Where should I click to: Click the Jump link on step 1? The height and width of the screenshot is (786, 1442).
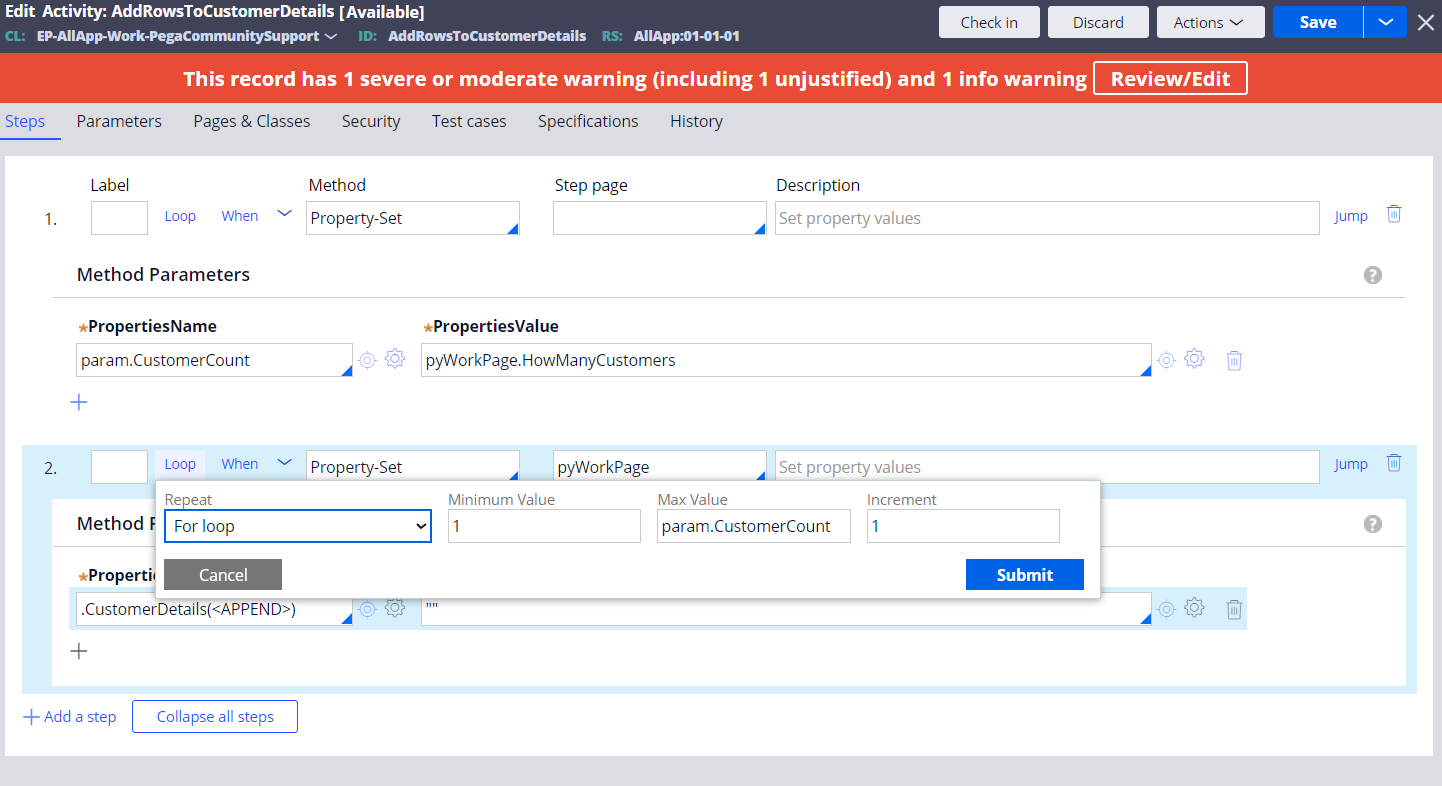(1350, 216)
